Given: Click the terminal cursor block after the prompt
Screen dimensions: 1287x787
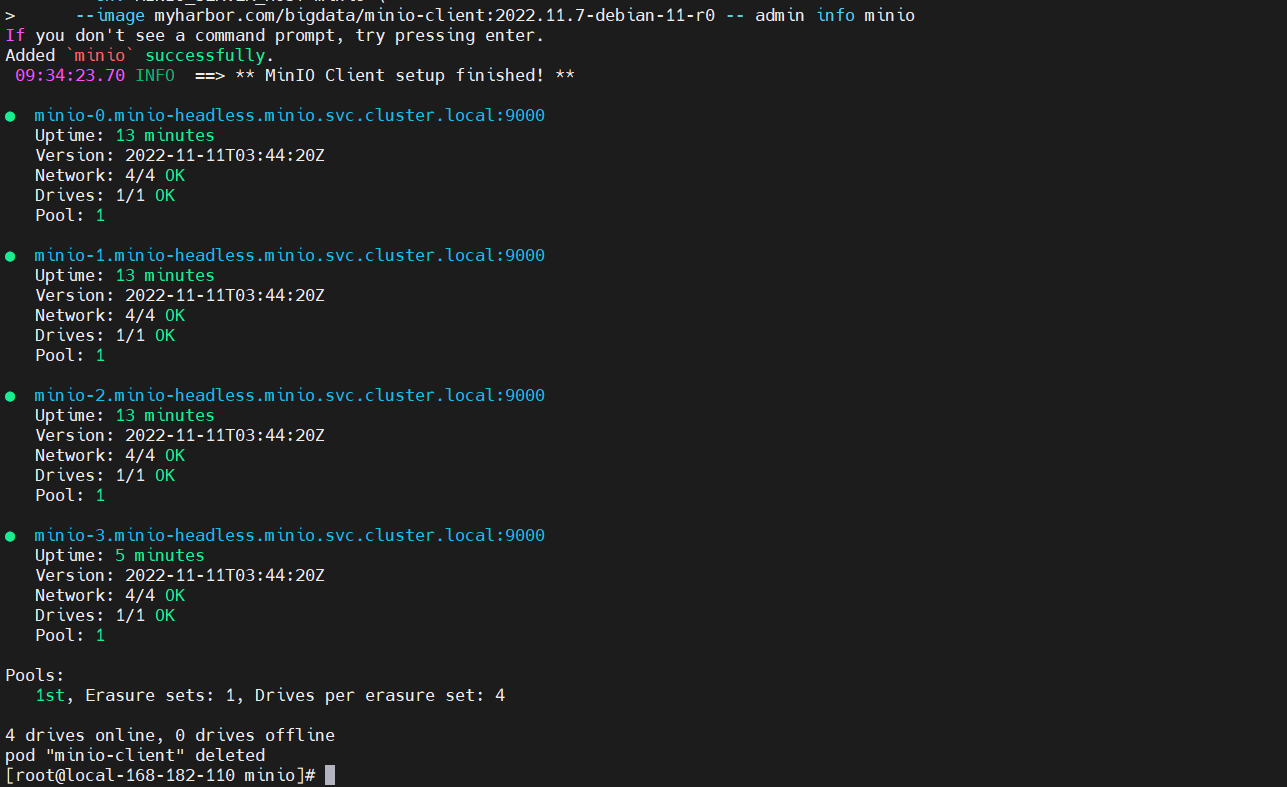Looking at the screenshot, I should point(330,776).
